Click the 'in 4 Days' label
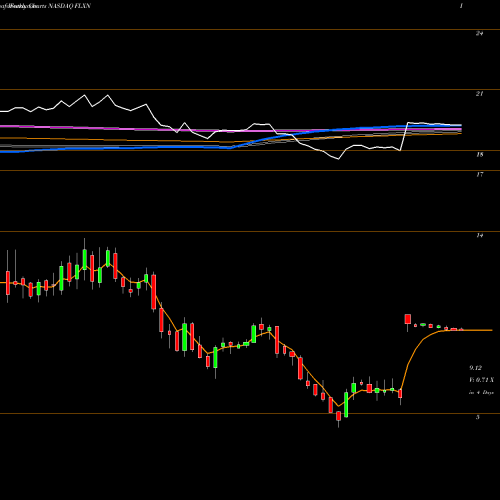The height and width of the screenshot is (500, 500). coord(481,392)
